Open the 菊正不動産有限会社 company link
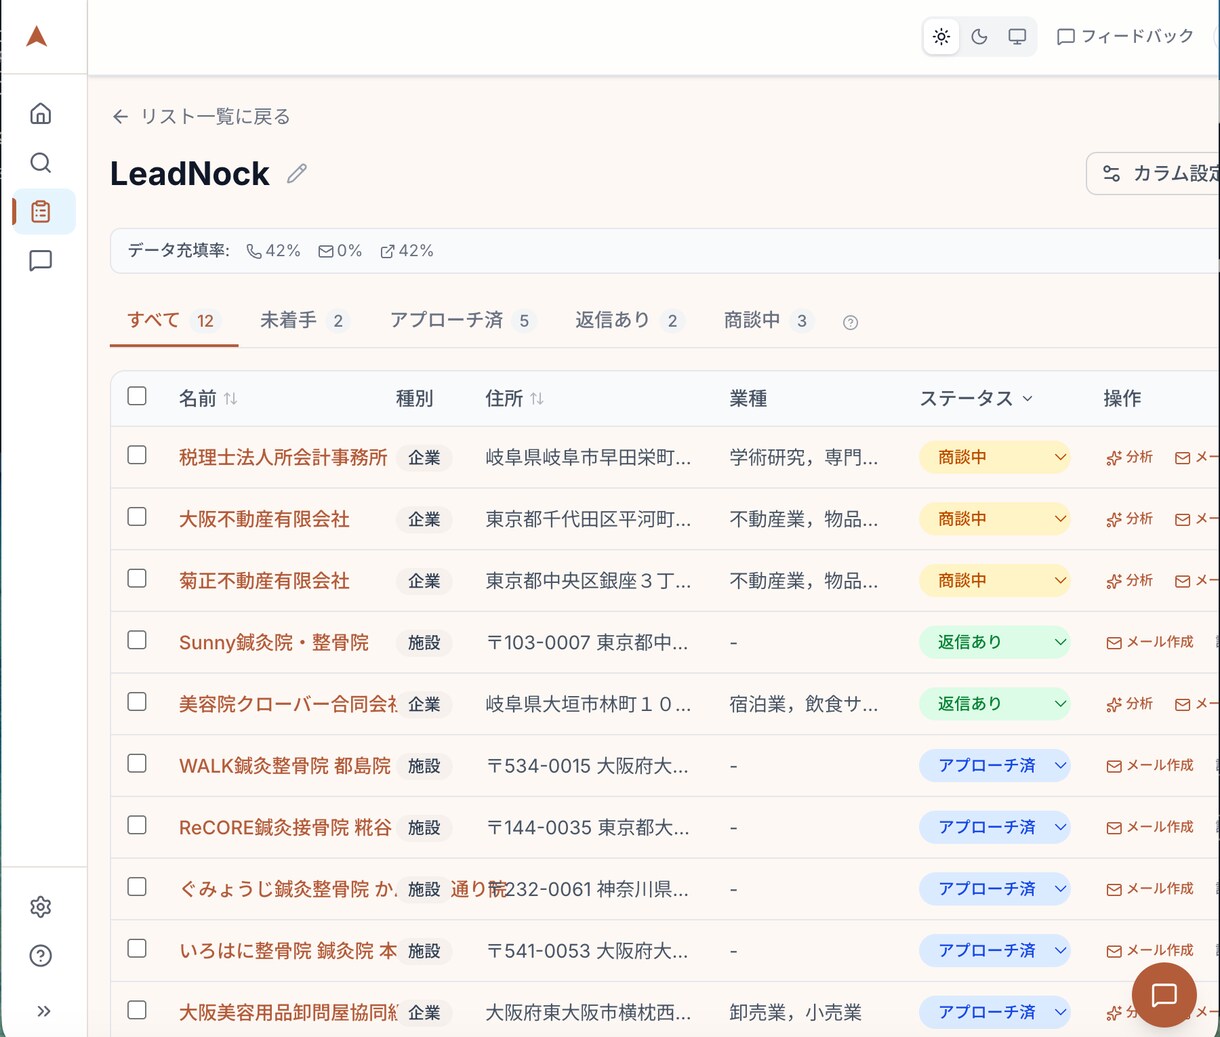 [x=264, y=581]
